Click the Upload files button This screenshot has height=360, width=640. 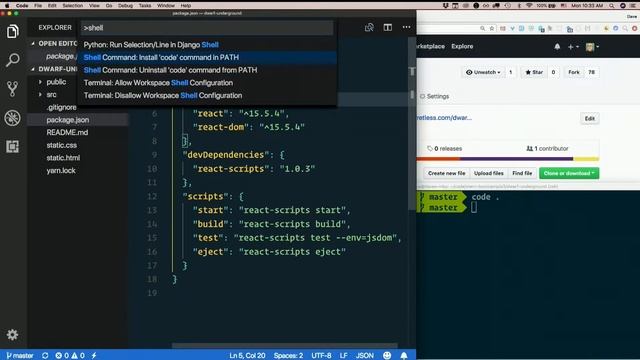[x=489, y=173]
